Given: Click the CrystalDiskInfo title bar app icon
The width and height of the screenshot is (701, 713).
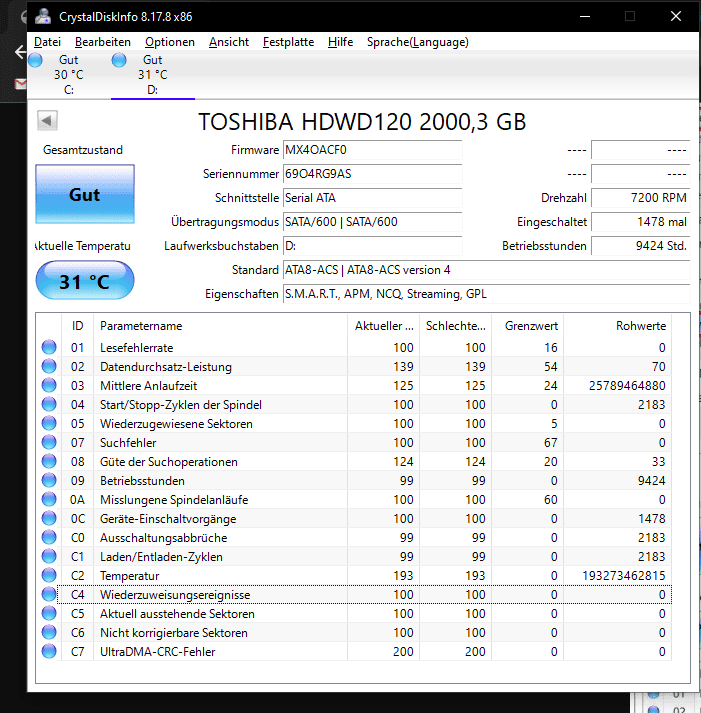Looking at the screenshot, I should coord(43,16).
